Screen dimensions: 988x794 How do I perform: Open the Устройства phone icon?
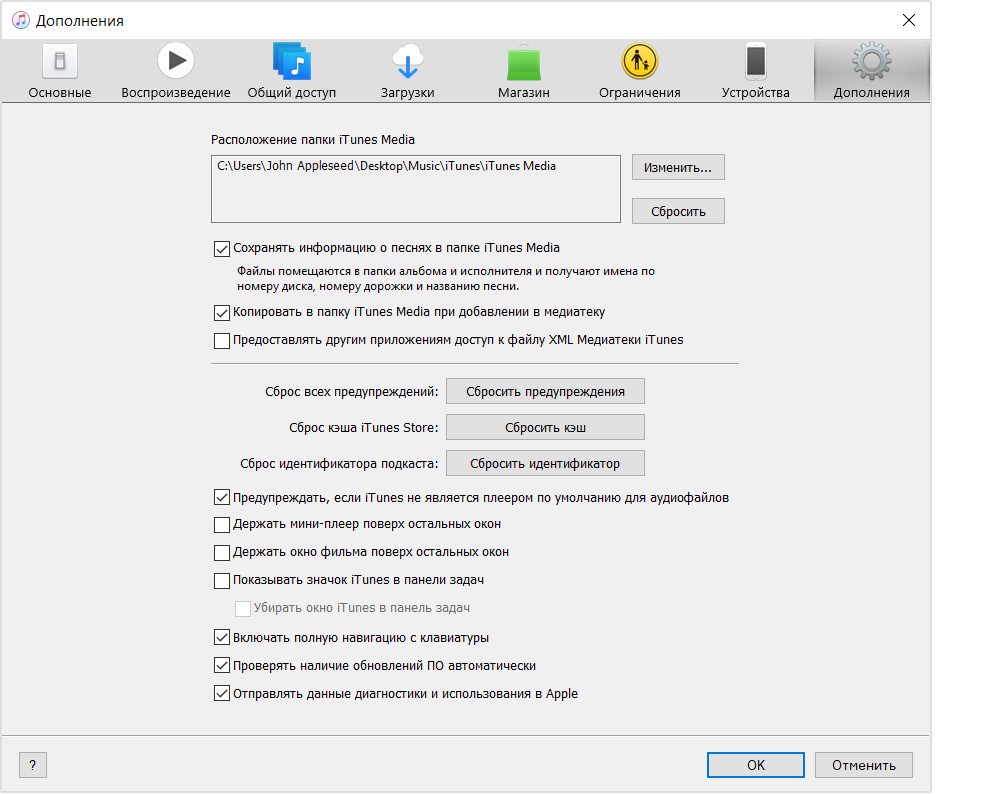(755, 62)
